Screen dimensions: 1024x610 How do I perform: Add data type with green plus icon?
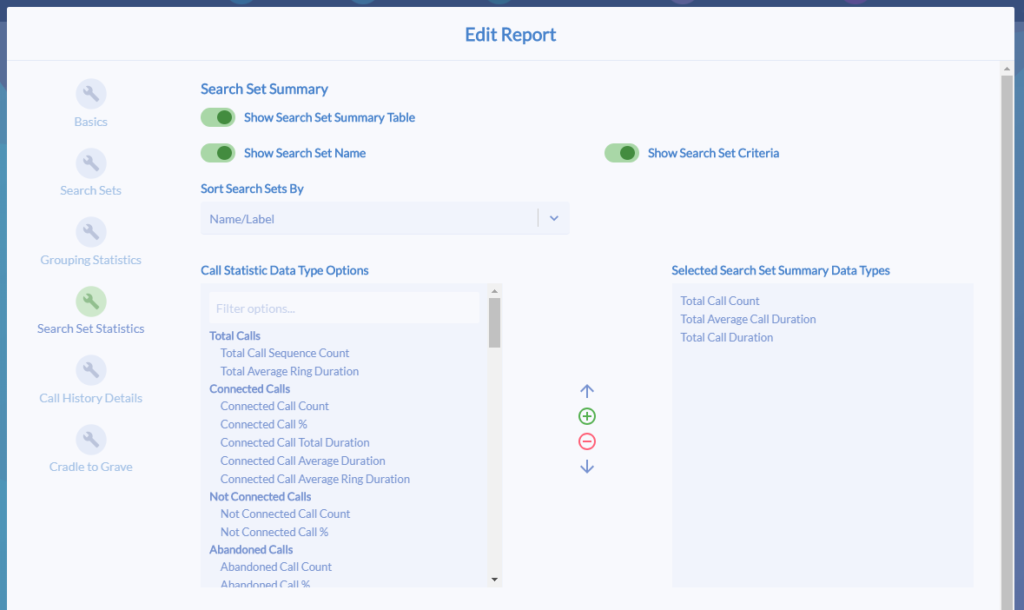(586, 416)
